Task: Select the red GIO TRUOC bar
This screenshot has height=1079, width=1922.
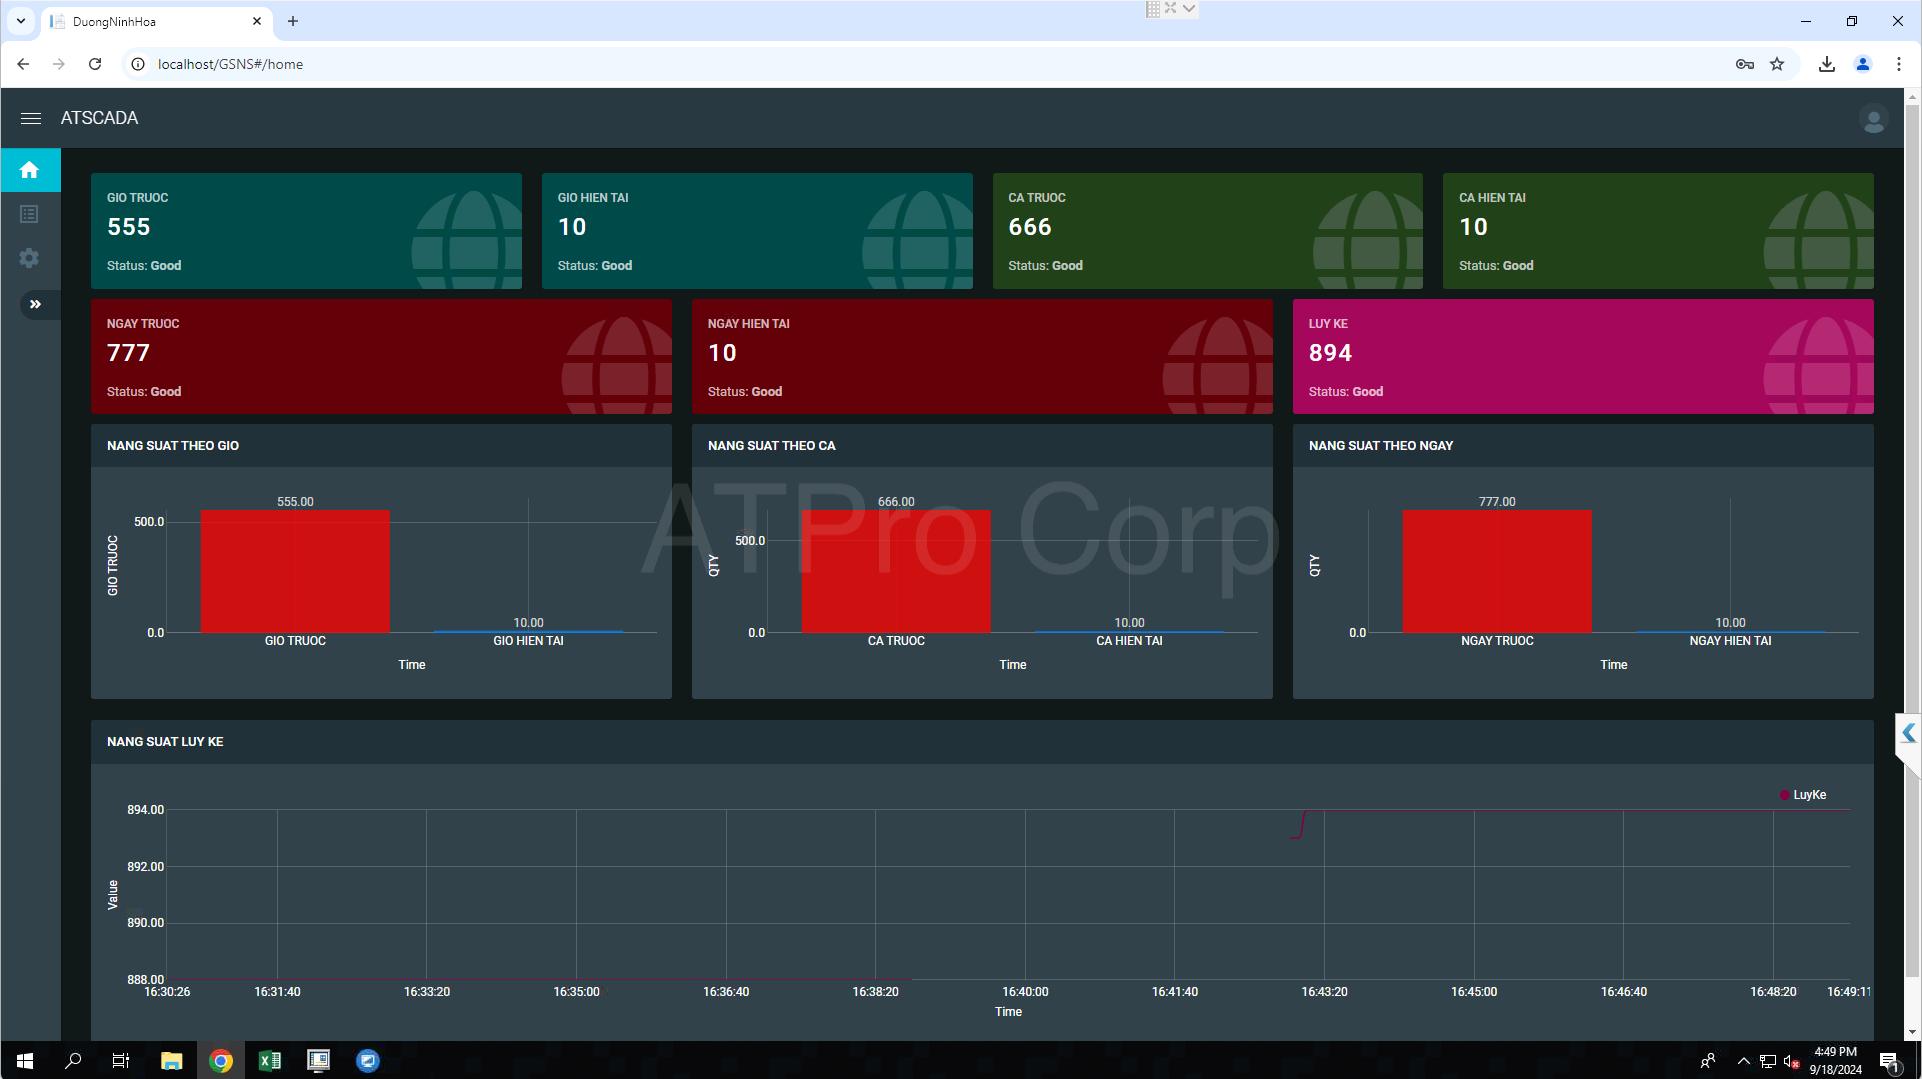Action: click(x=295, y=571)
